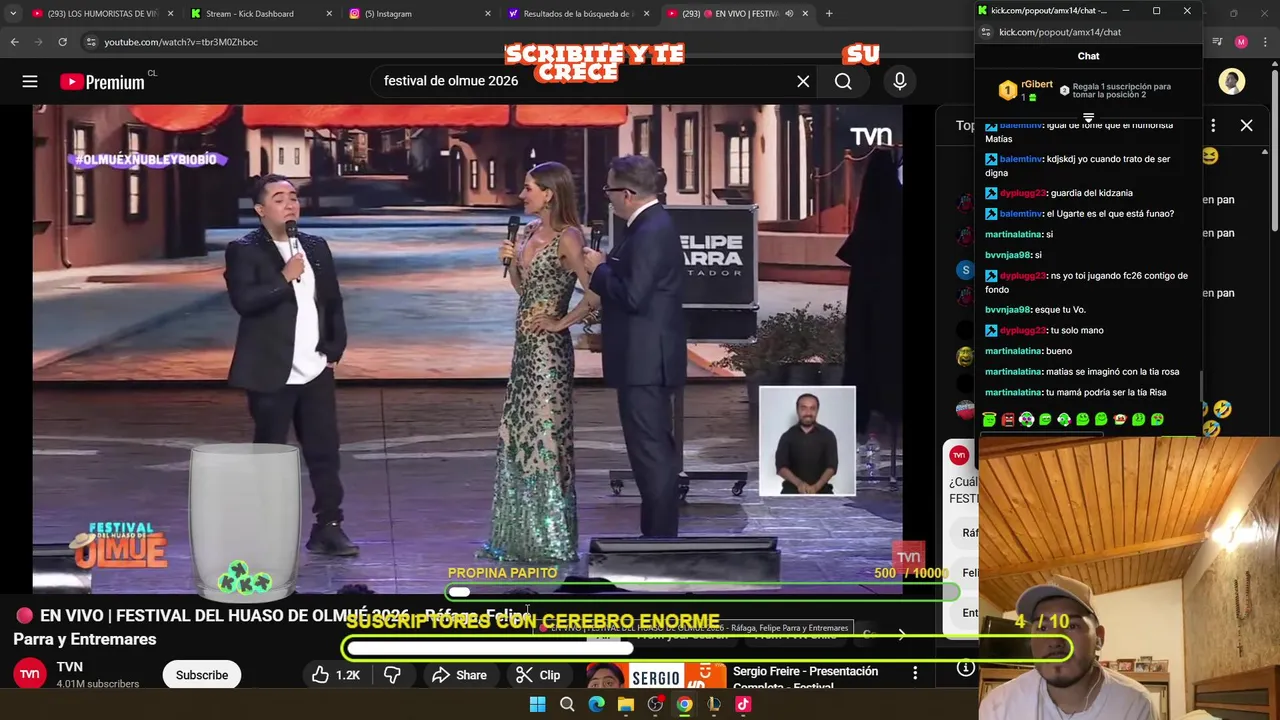The image size is (1280, 720).
Task: Open options for Sergio Freire video
Action: tap(915, 673)
